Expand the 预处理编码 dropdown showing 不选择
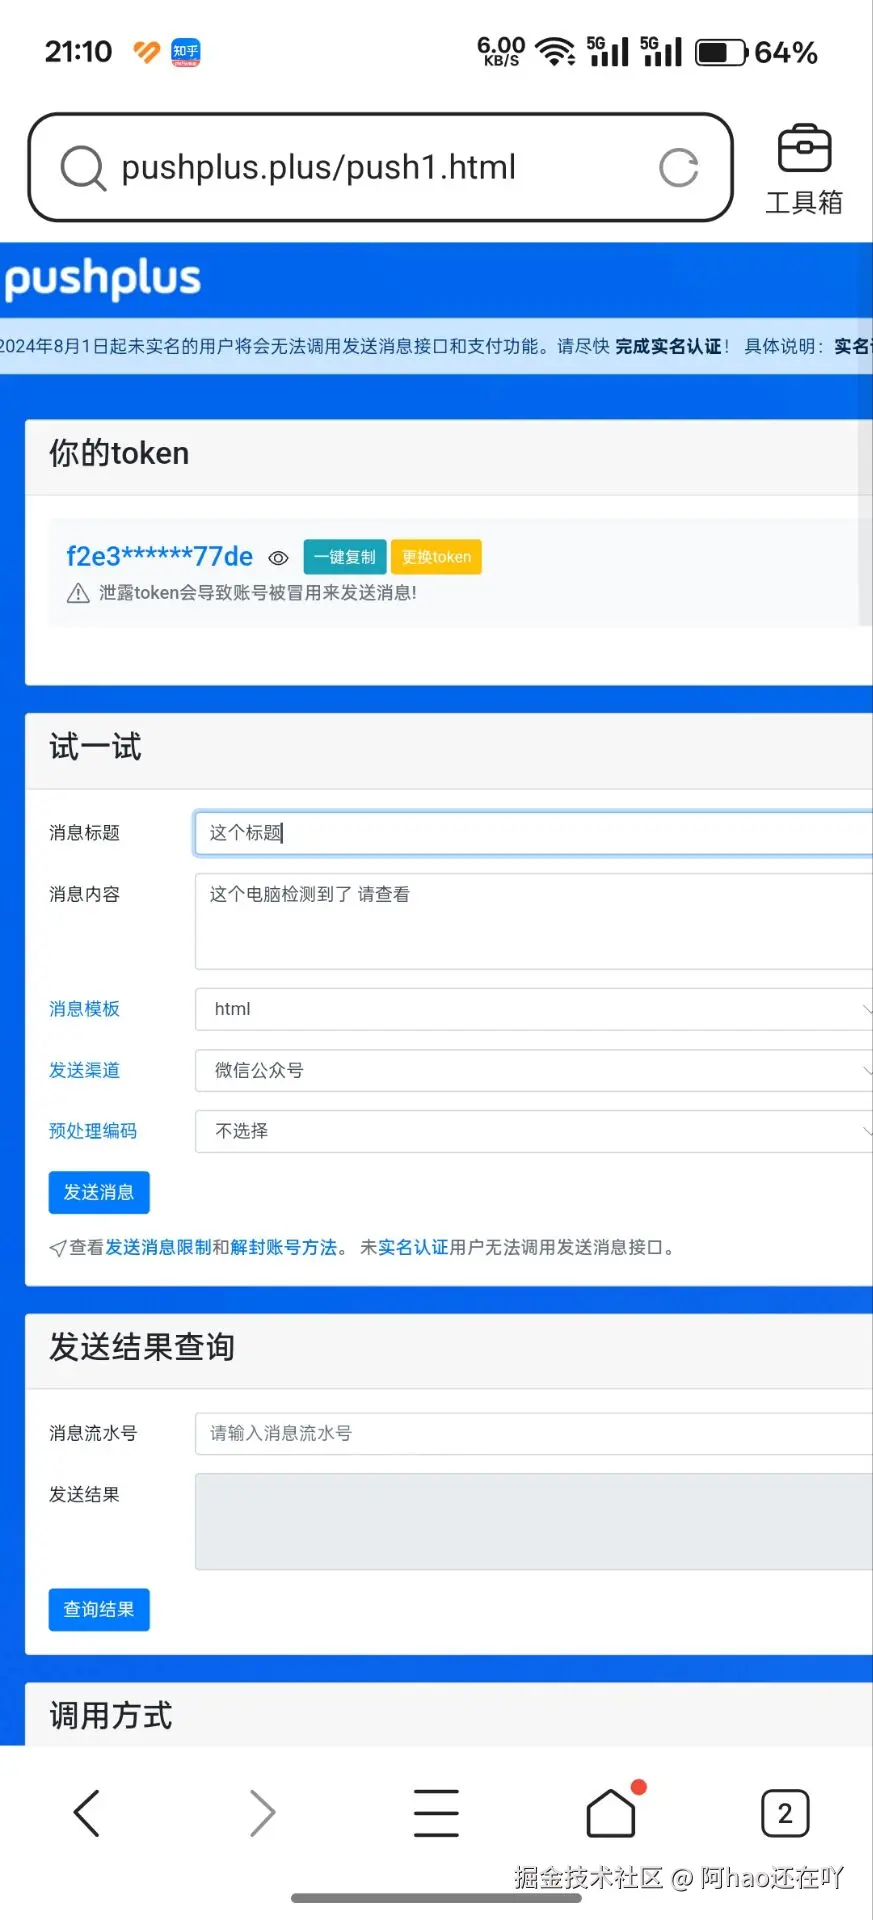The width and height of the screenshot is (873, 1920). [533, 1131]
